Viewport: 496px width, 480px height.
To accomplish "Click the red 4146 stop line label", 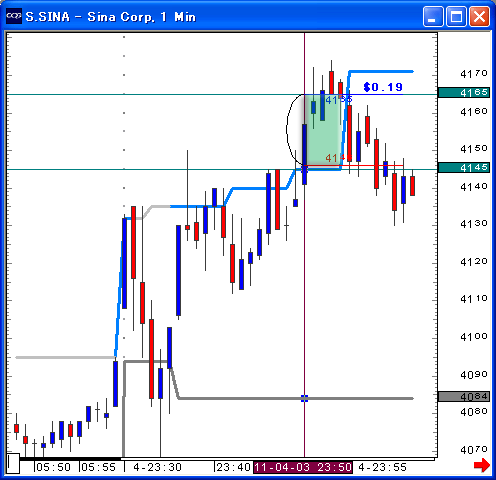I will coord(338,158).
